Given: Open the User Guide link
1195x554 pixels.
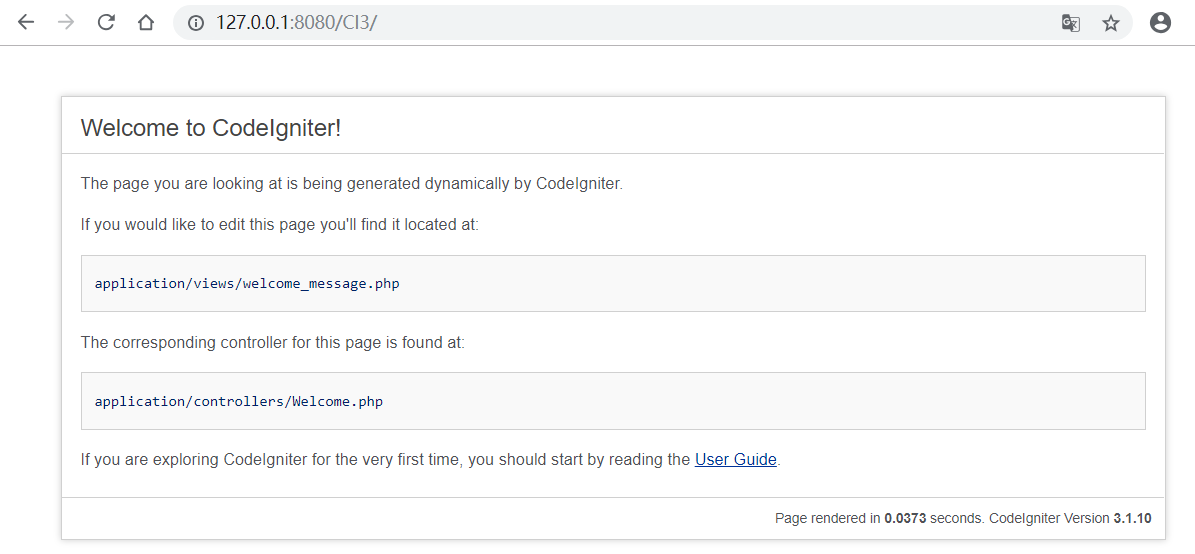Looking at the screenshot, I should click(735, 460).
